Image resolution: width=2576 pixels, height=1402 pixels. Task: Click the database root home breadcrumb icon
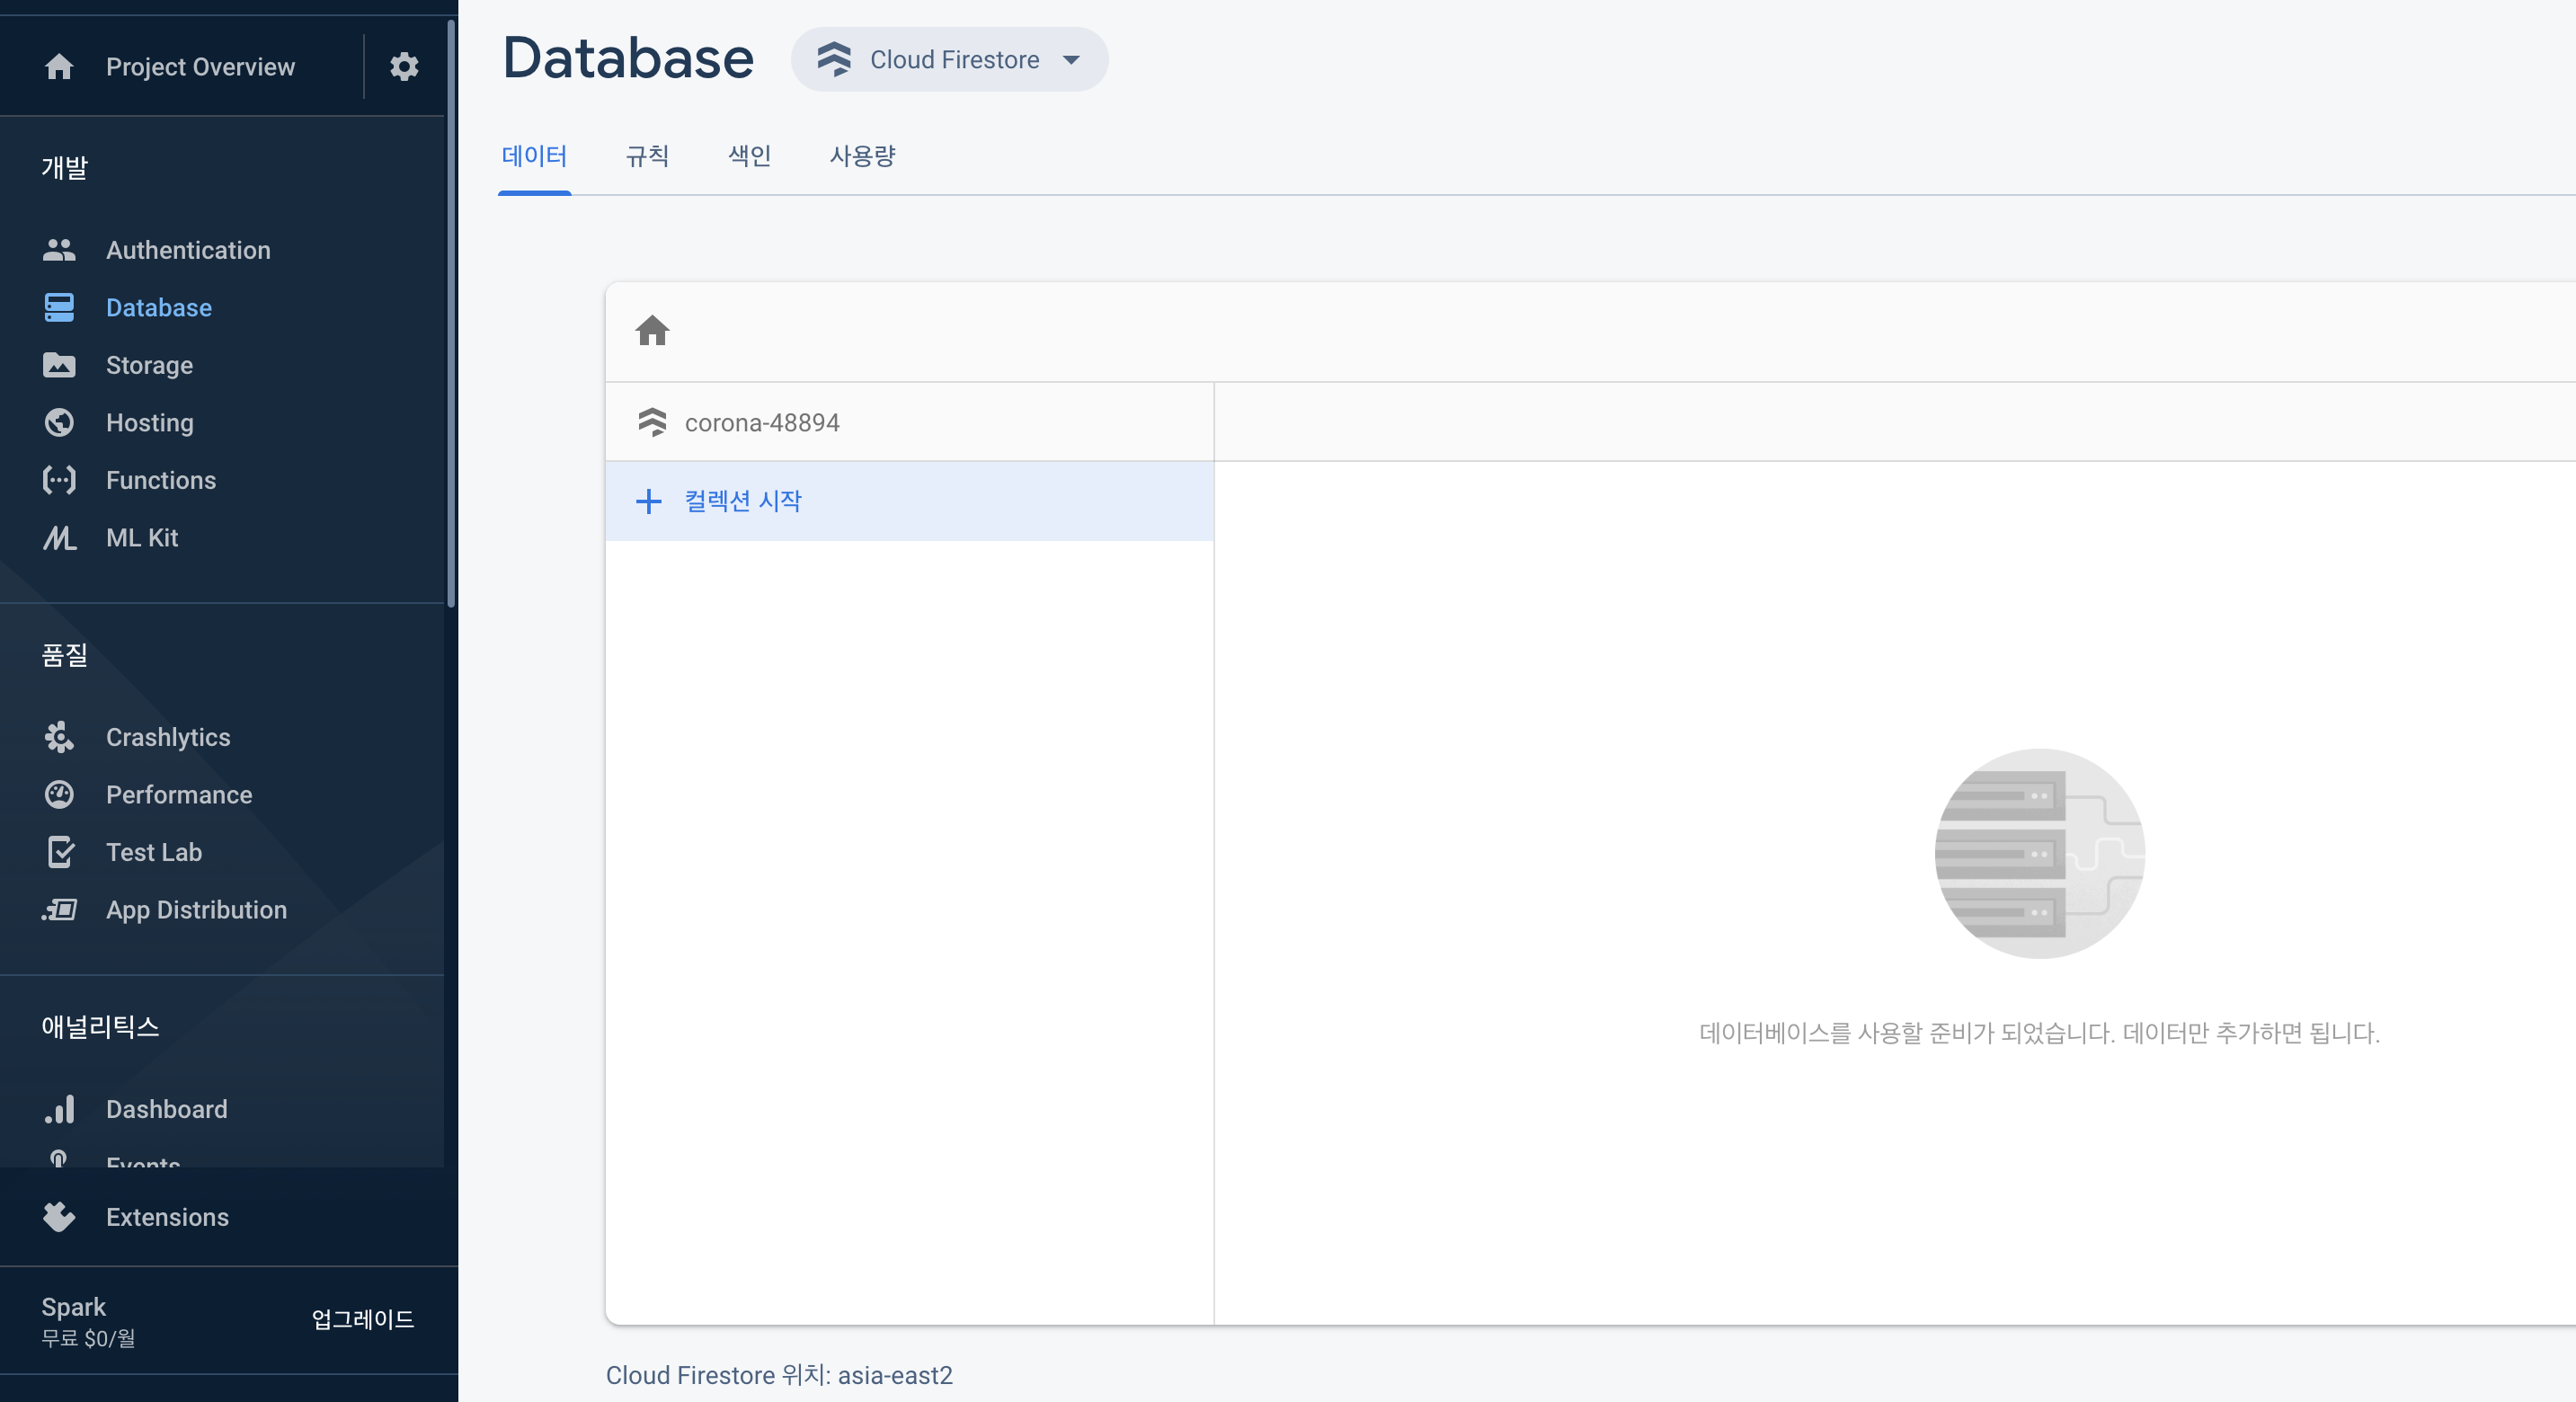point(652,331)
